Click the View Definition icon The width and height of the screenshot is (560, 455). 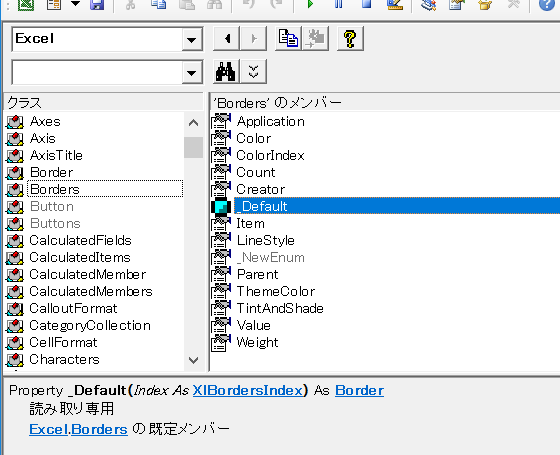[316, 38]
